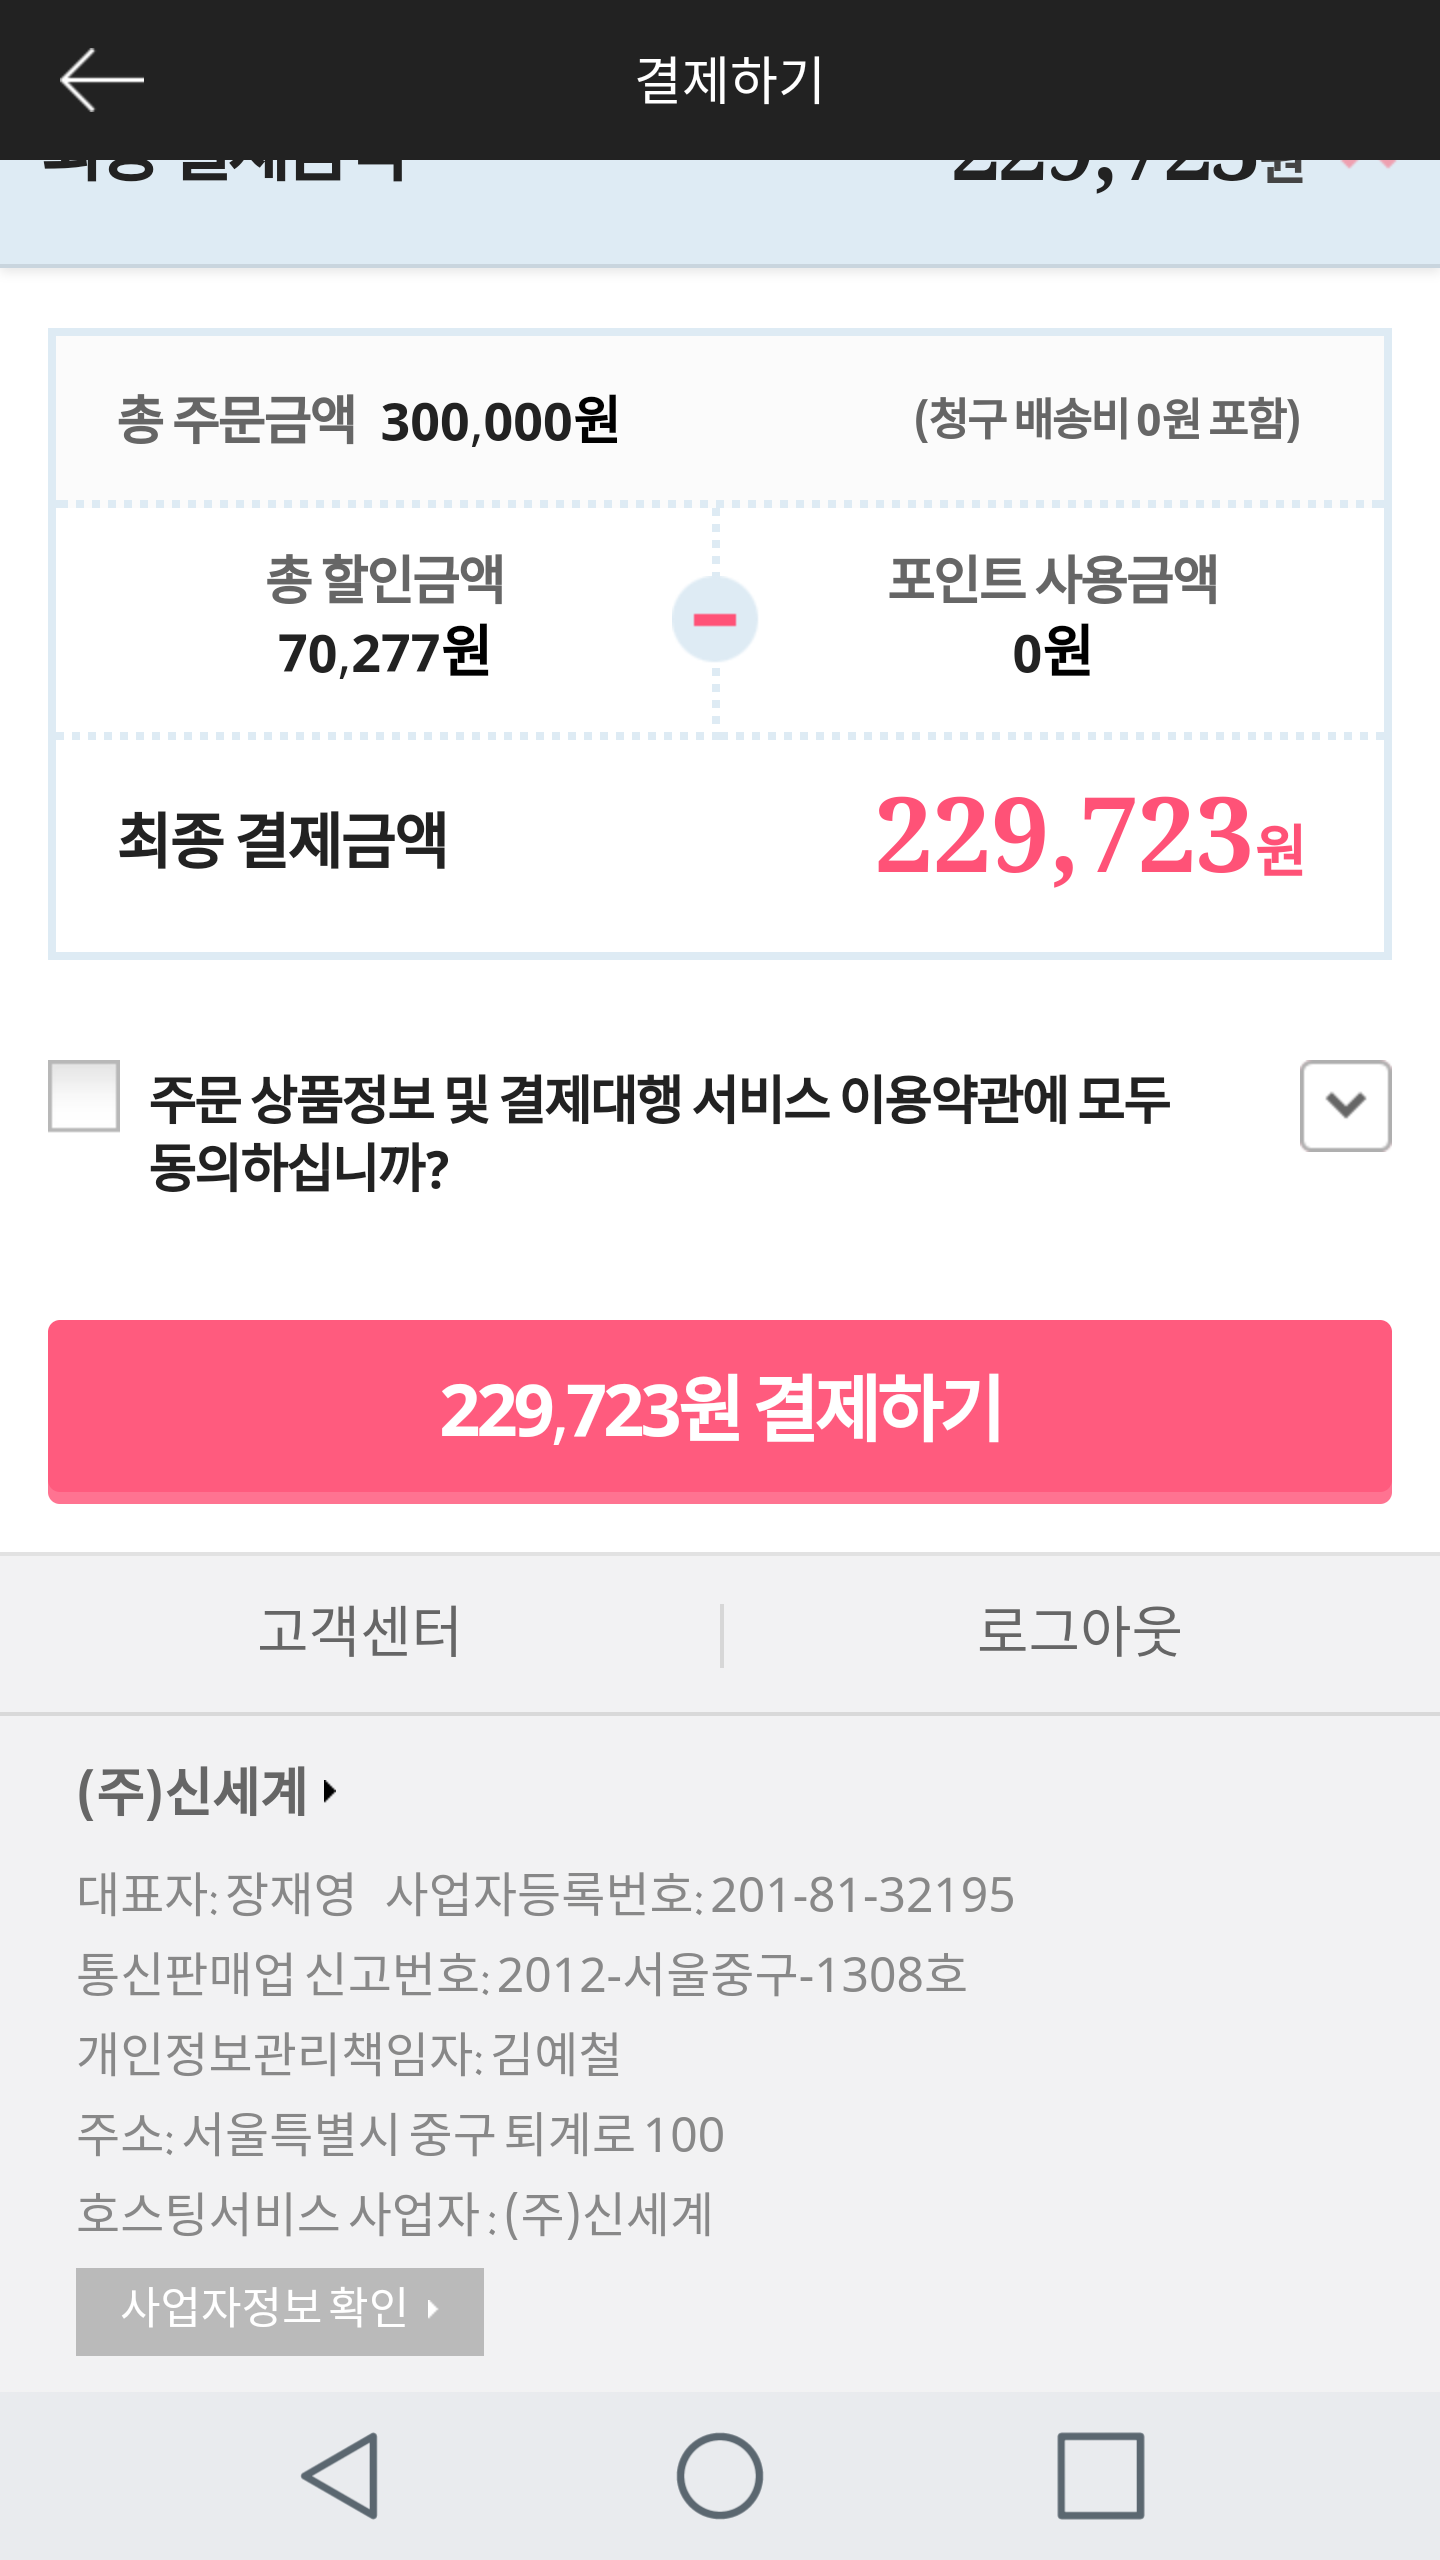Screen dimensions: 1440x2560
Task: Select the 총 할인금액 70,277원 value
Action: [384, 653]
